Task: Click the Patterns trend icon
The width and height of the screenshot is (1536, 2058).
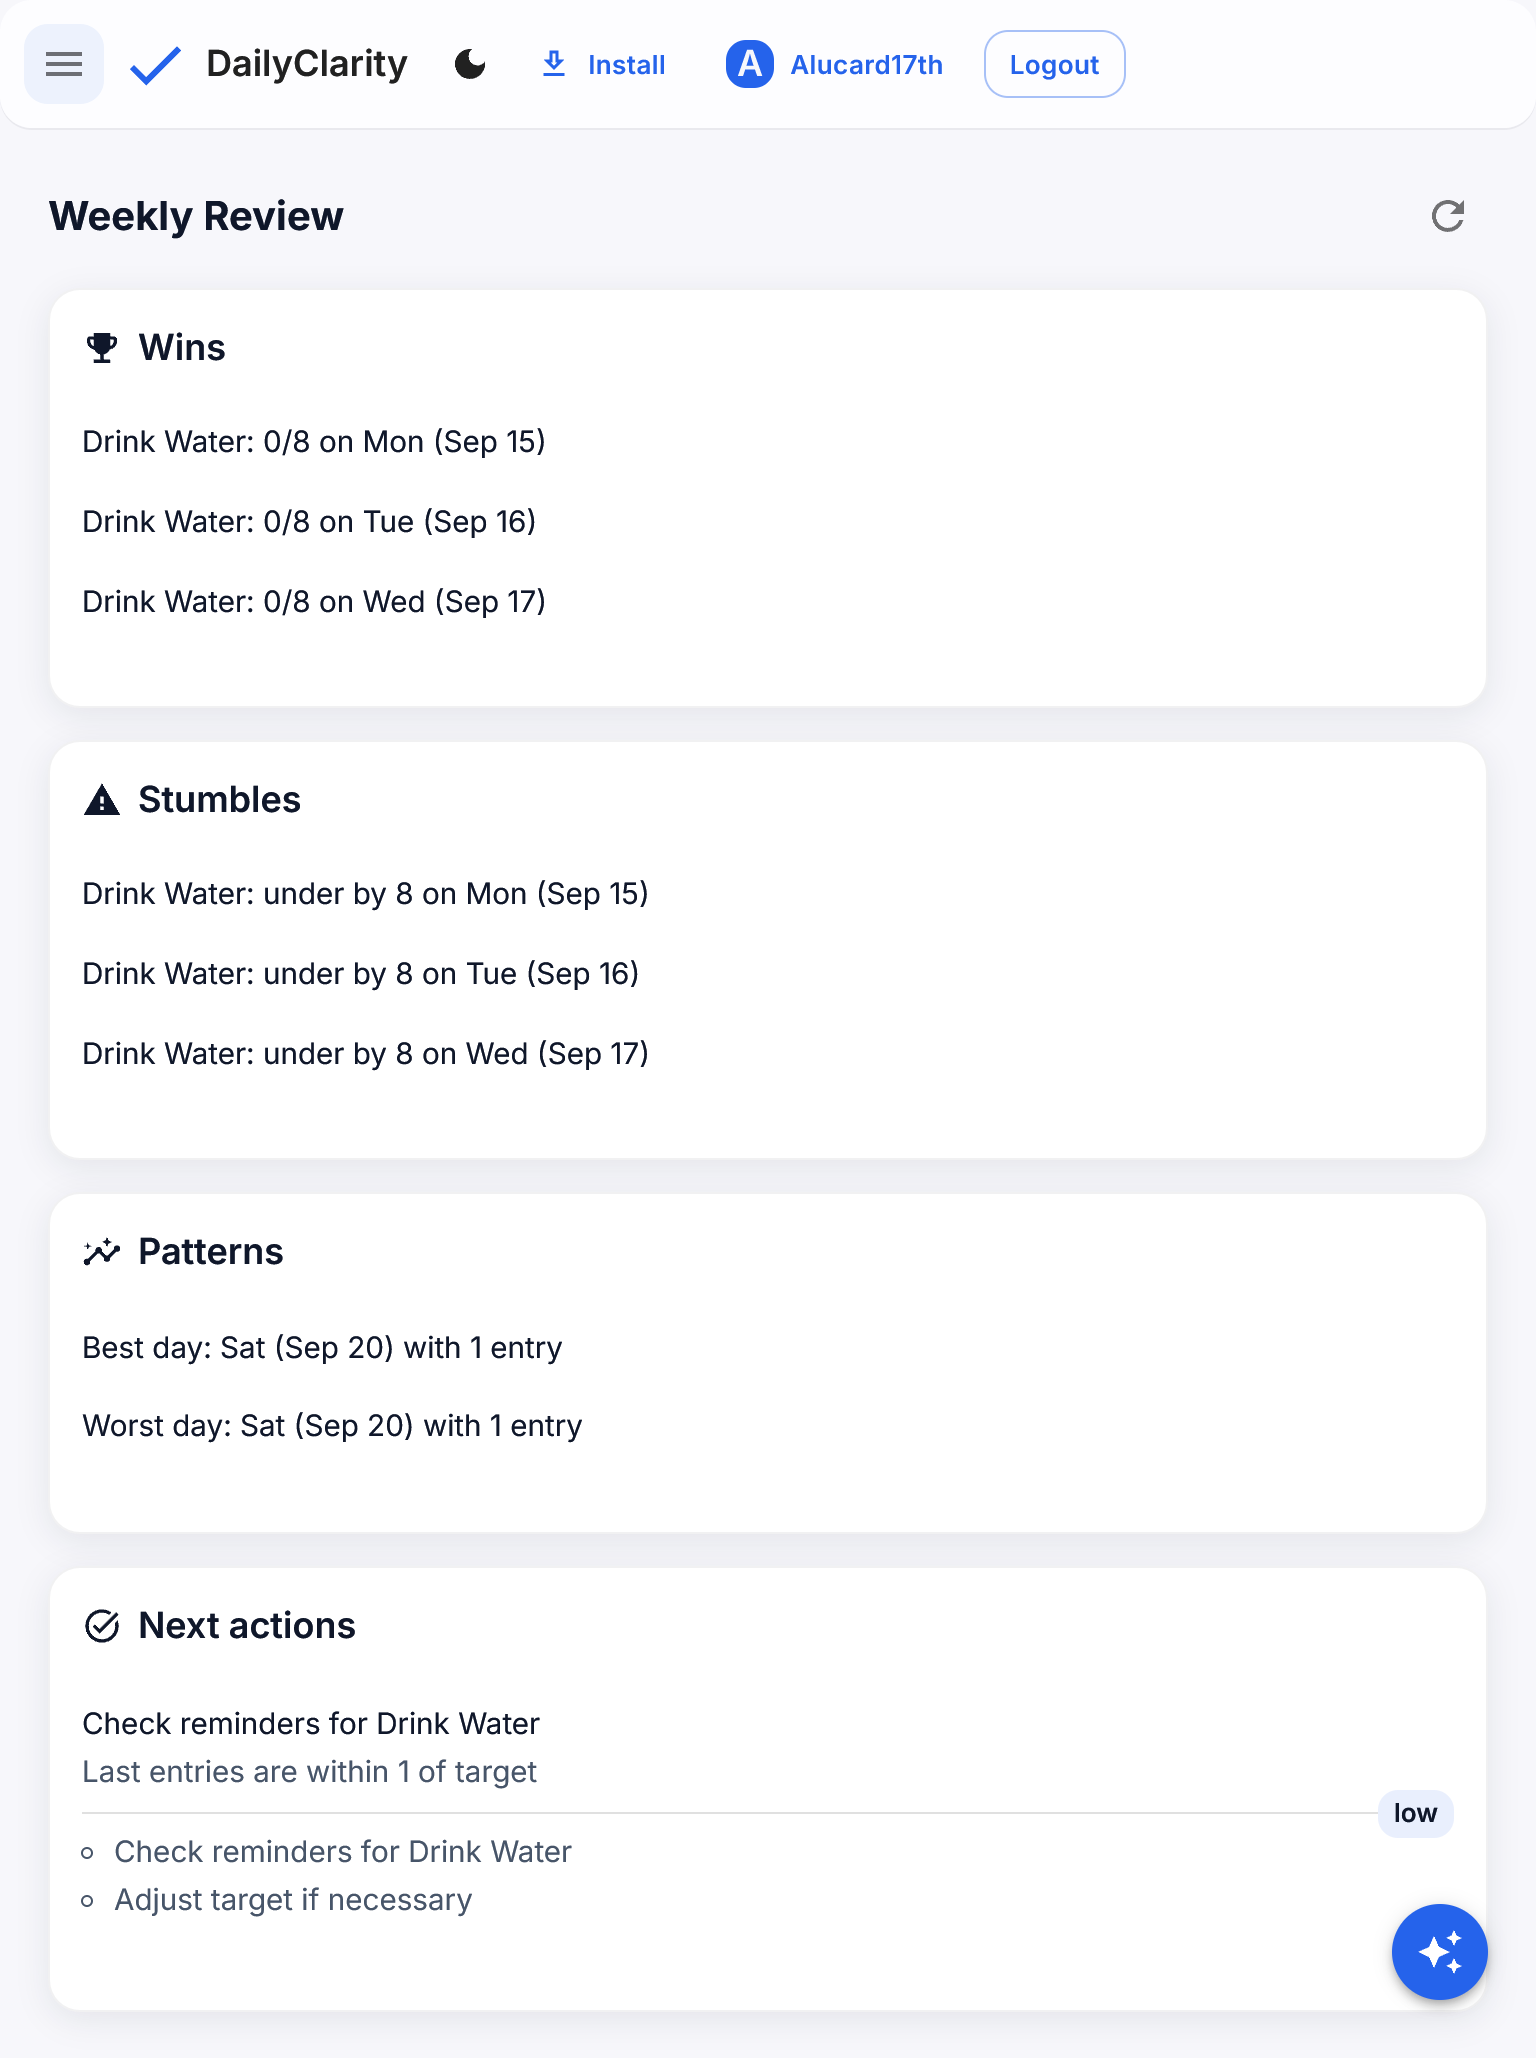Action: [101, 1252]
